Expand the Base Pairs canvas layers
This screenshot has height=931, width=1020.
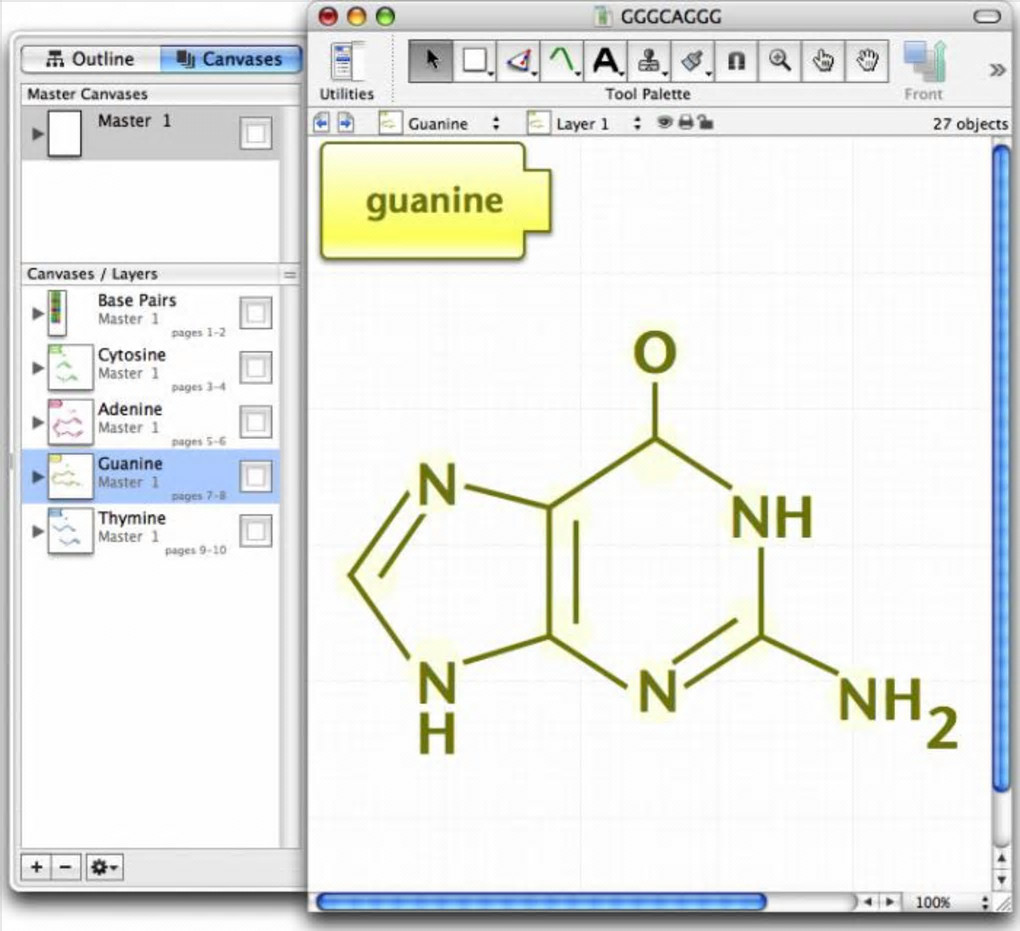pyautogui.click(x=38, y=314)
